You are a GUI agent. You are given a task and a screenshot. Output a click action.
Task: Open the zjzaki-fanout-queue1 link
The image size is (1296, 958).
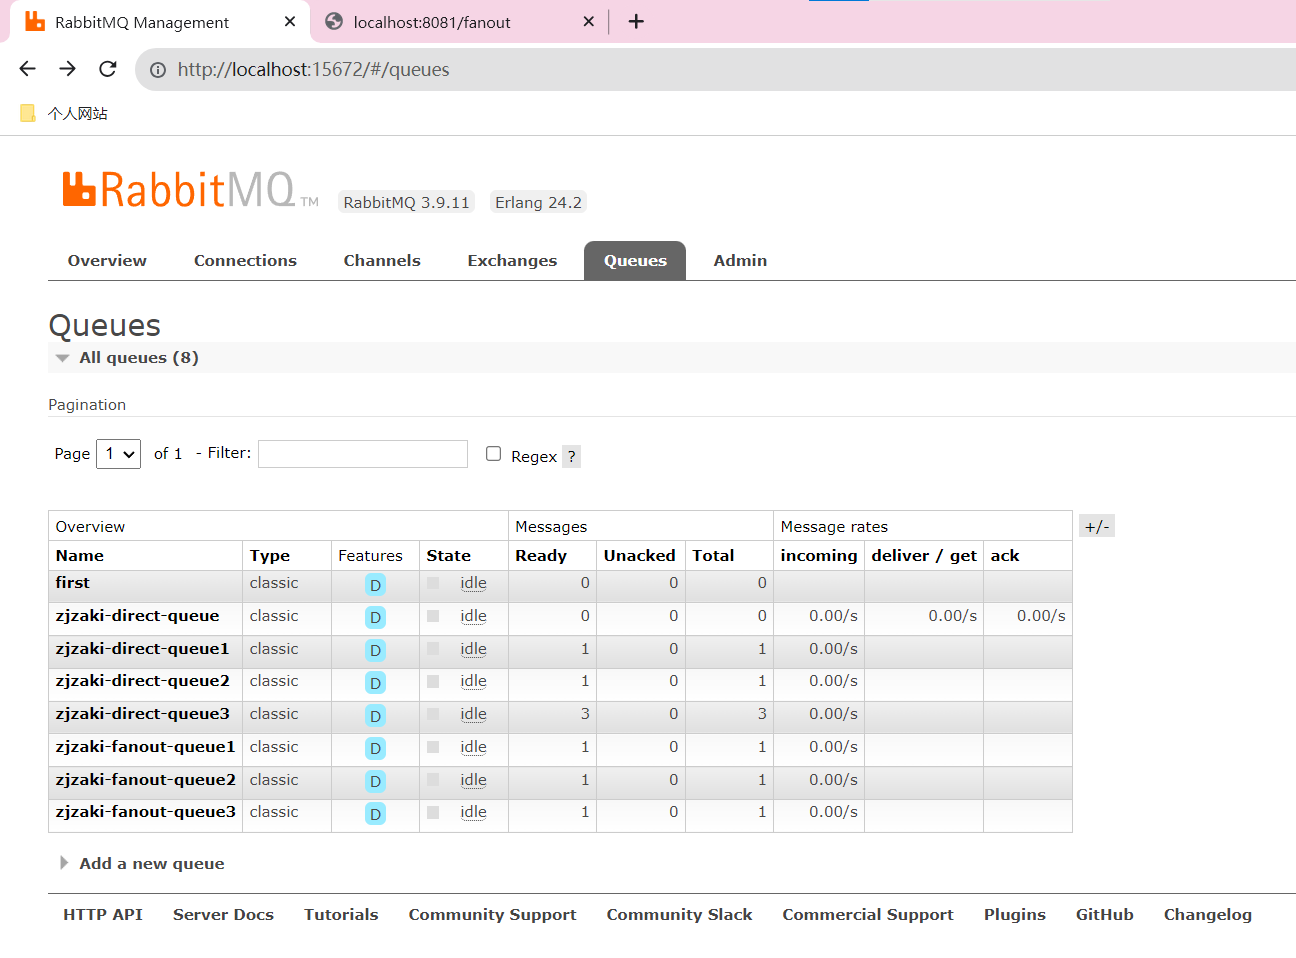[145, 746]
